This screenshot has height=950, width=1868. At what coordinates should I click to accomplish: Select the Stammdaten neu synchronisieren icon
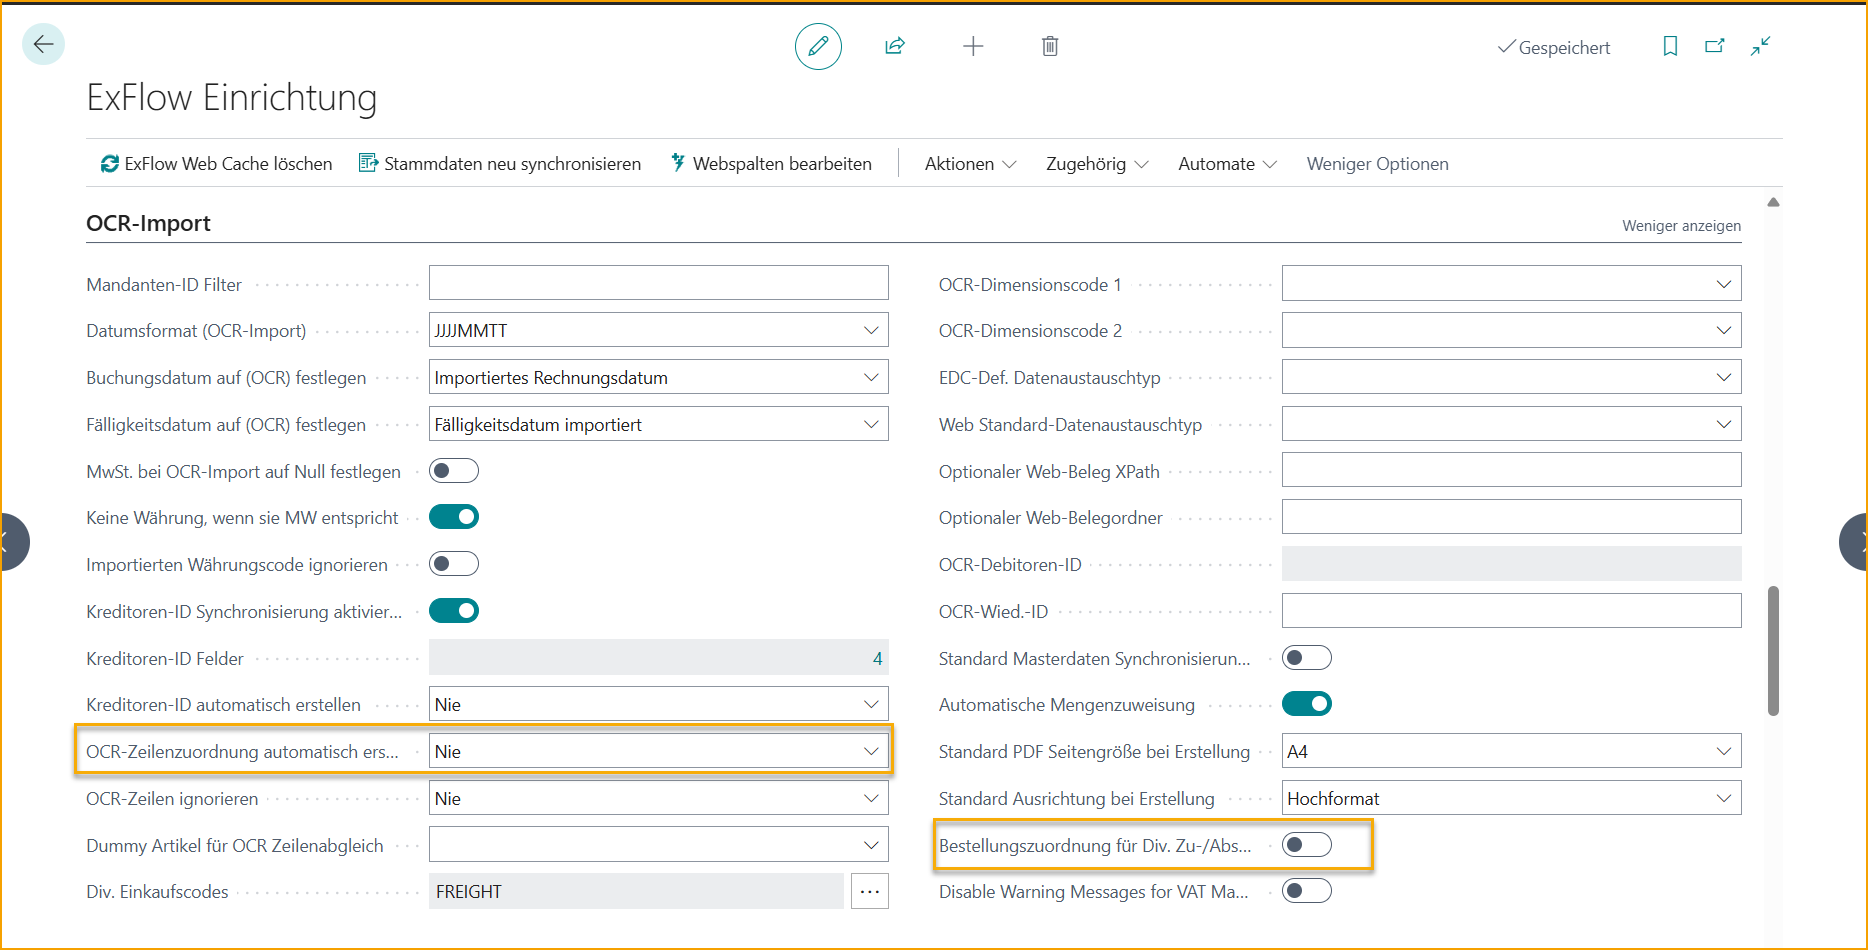click(x=368, y=162)
